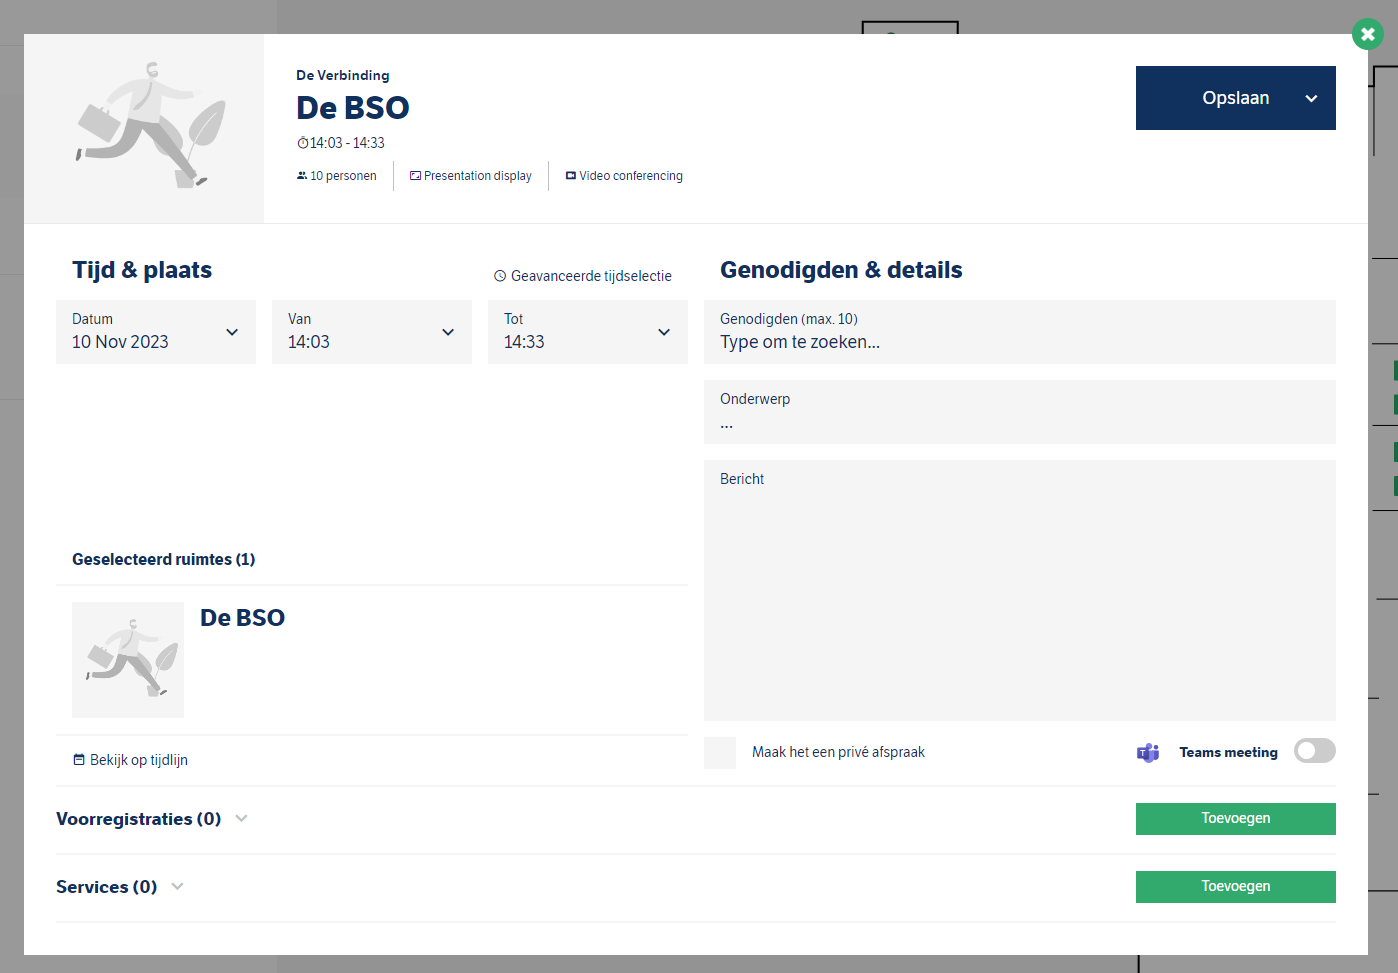Viewport: 1398px width, 973px height.
Task: Open the Opslaan dropdown arrow
Action: [x=1311, y=98]
